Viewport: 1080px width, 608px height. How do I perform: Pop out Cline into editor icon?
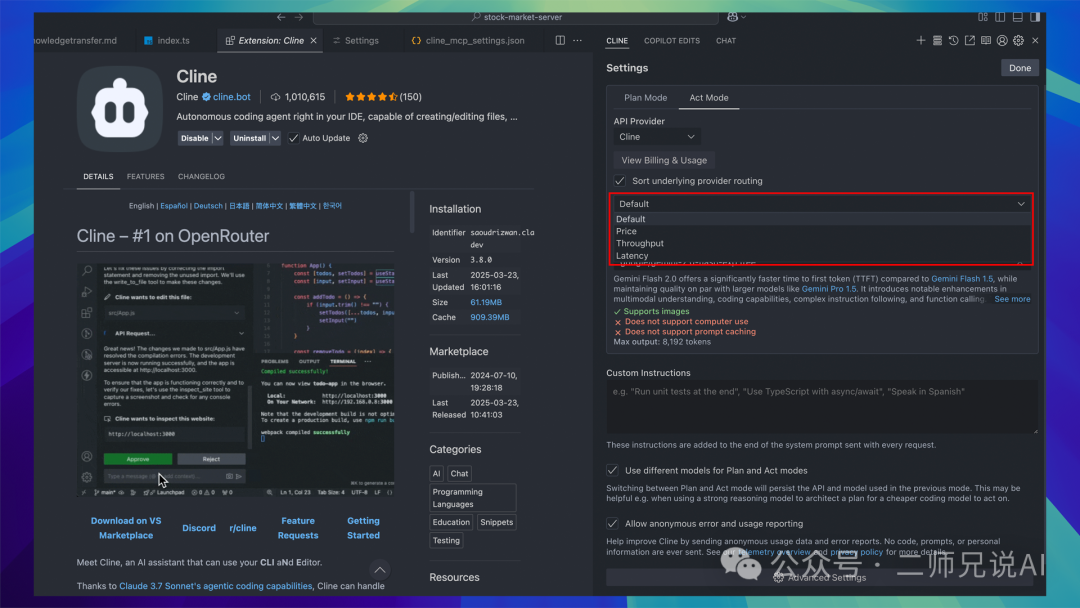[970, 41]
